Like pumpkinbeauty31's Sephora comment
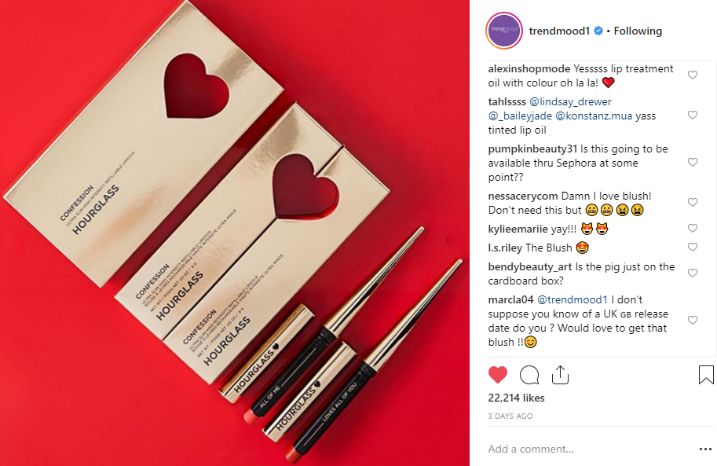717x466 pixels. click(693, 162)
